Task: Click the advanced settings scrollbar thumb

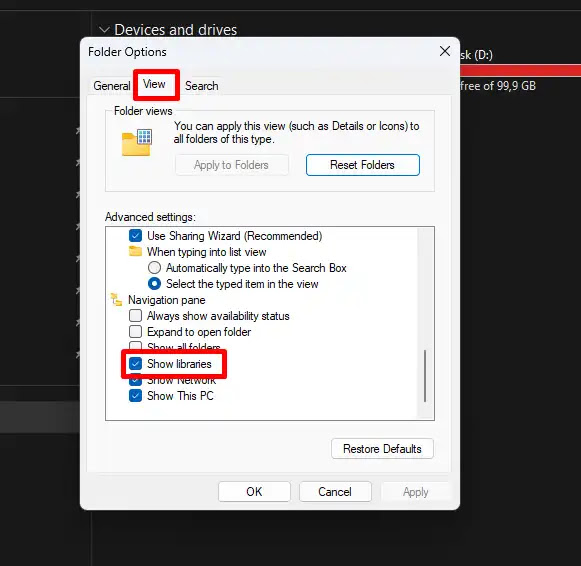Action: [x=425, y=376]
